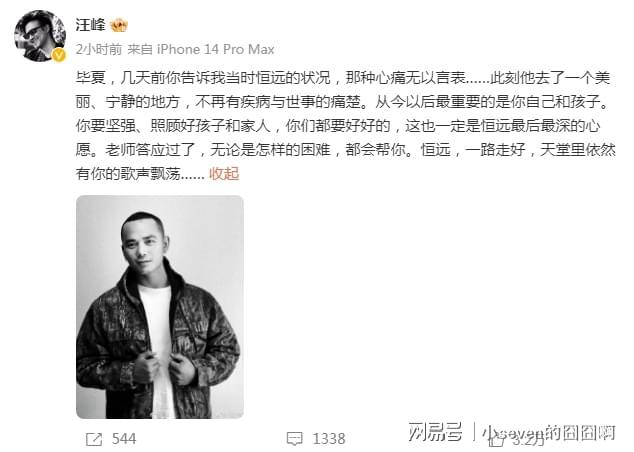This screenshot has width=634, height=452.
Task: Click the 网易号 watermark logo
Action: [x=435, y=432]
